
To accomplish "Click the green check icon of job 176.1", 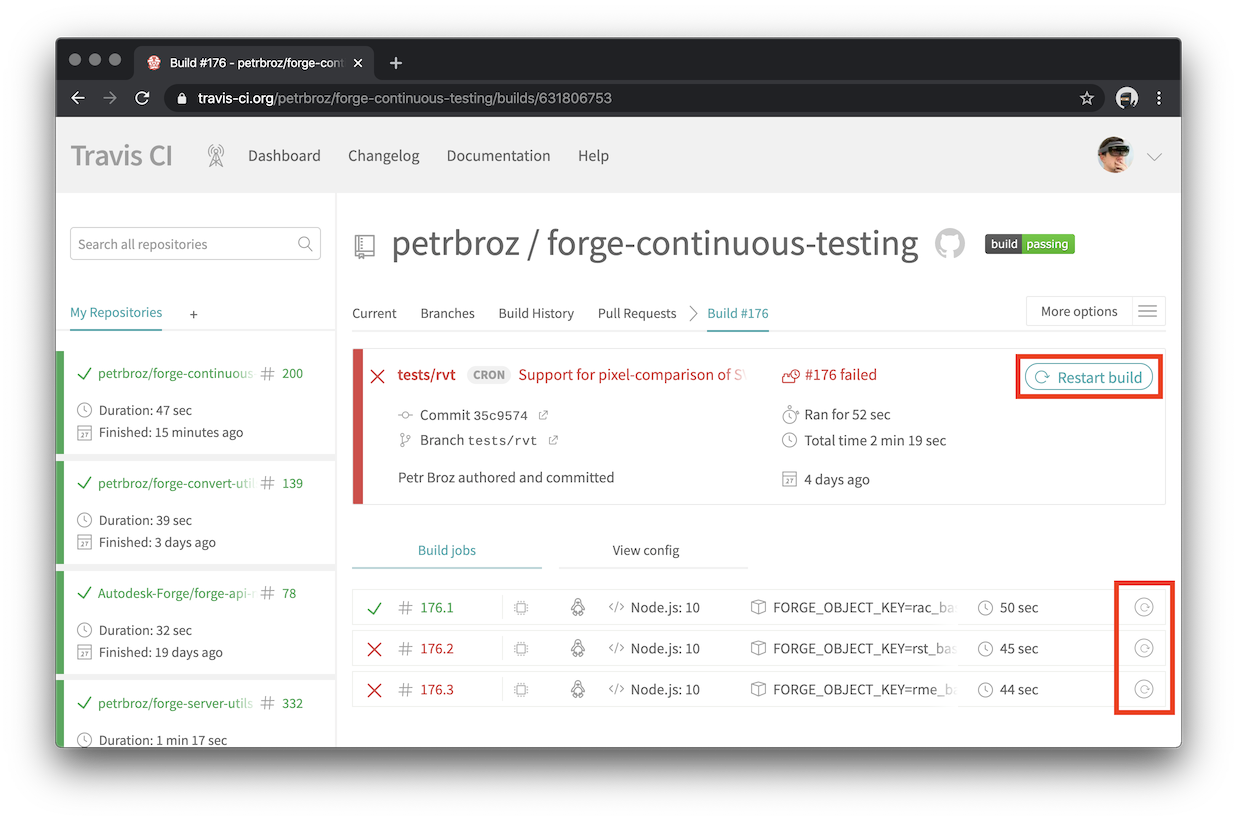I will tap(375, 608).
